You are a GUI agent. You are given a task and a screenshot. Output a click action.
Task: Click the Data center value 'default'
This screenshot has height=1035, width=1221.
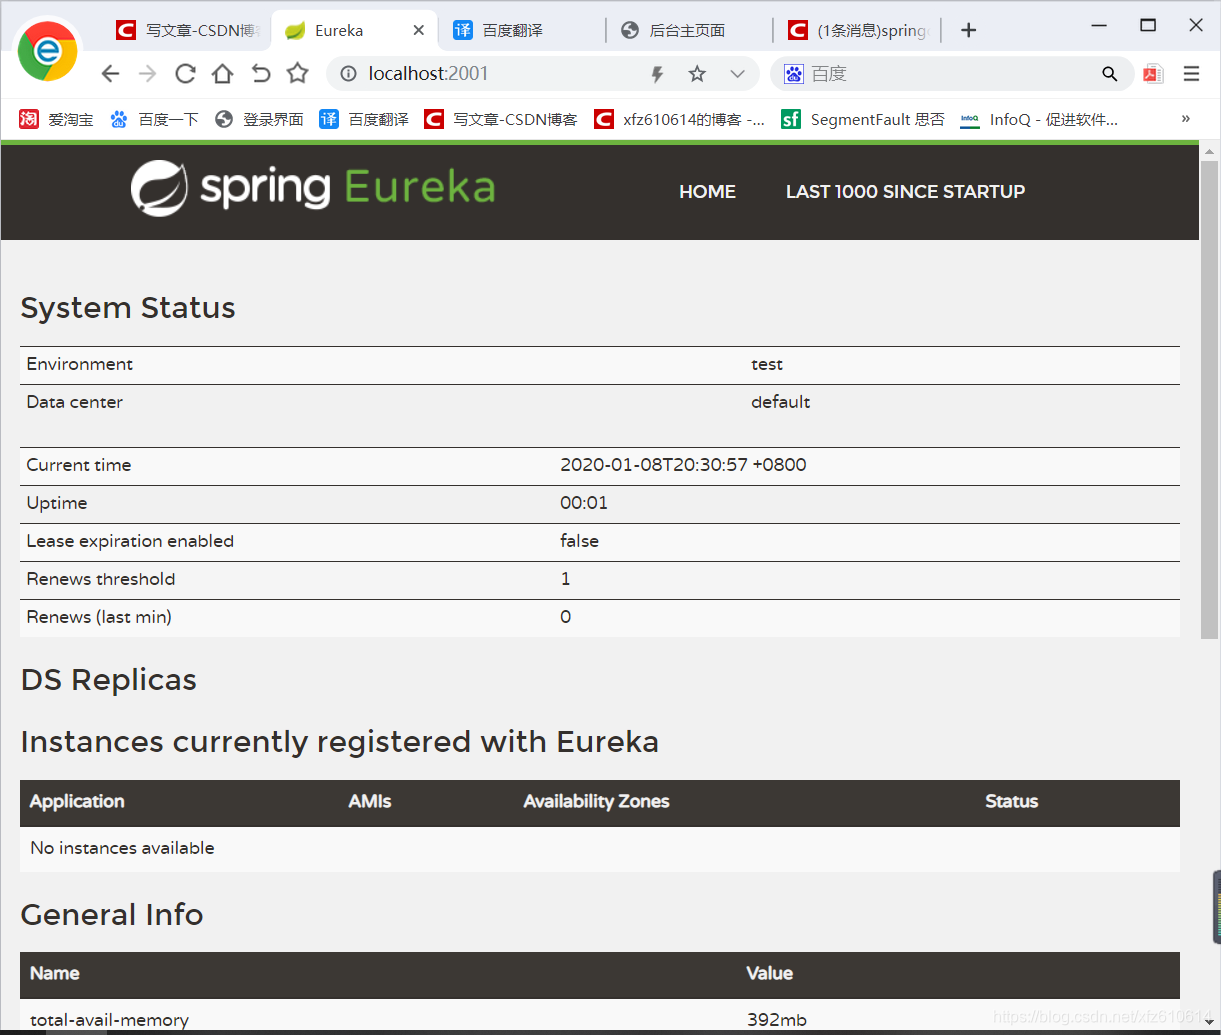coord(780,402)
